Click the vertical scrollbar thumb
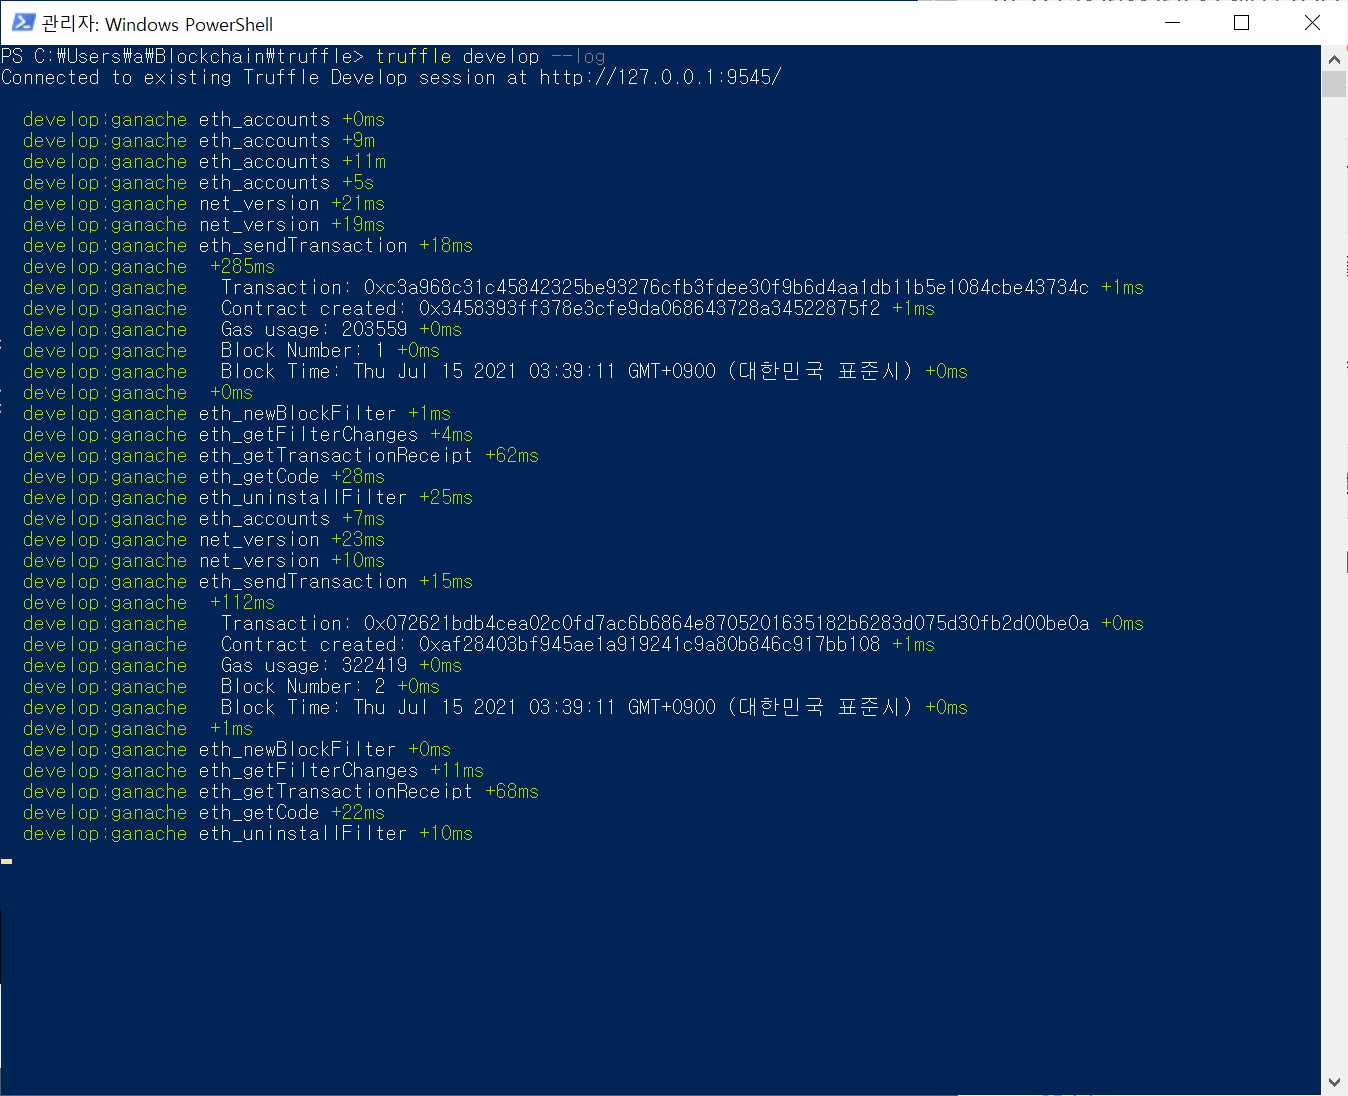Image resolution: width=1348 pixels, height=1096 pixels. [x=1334, y=84]
